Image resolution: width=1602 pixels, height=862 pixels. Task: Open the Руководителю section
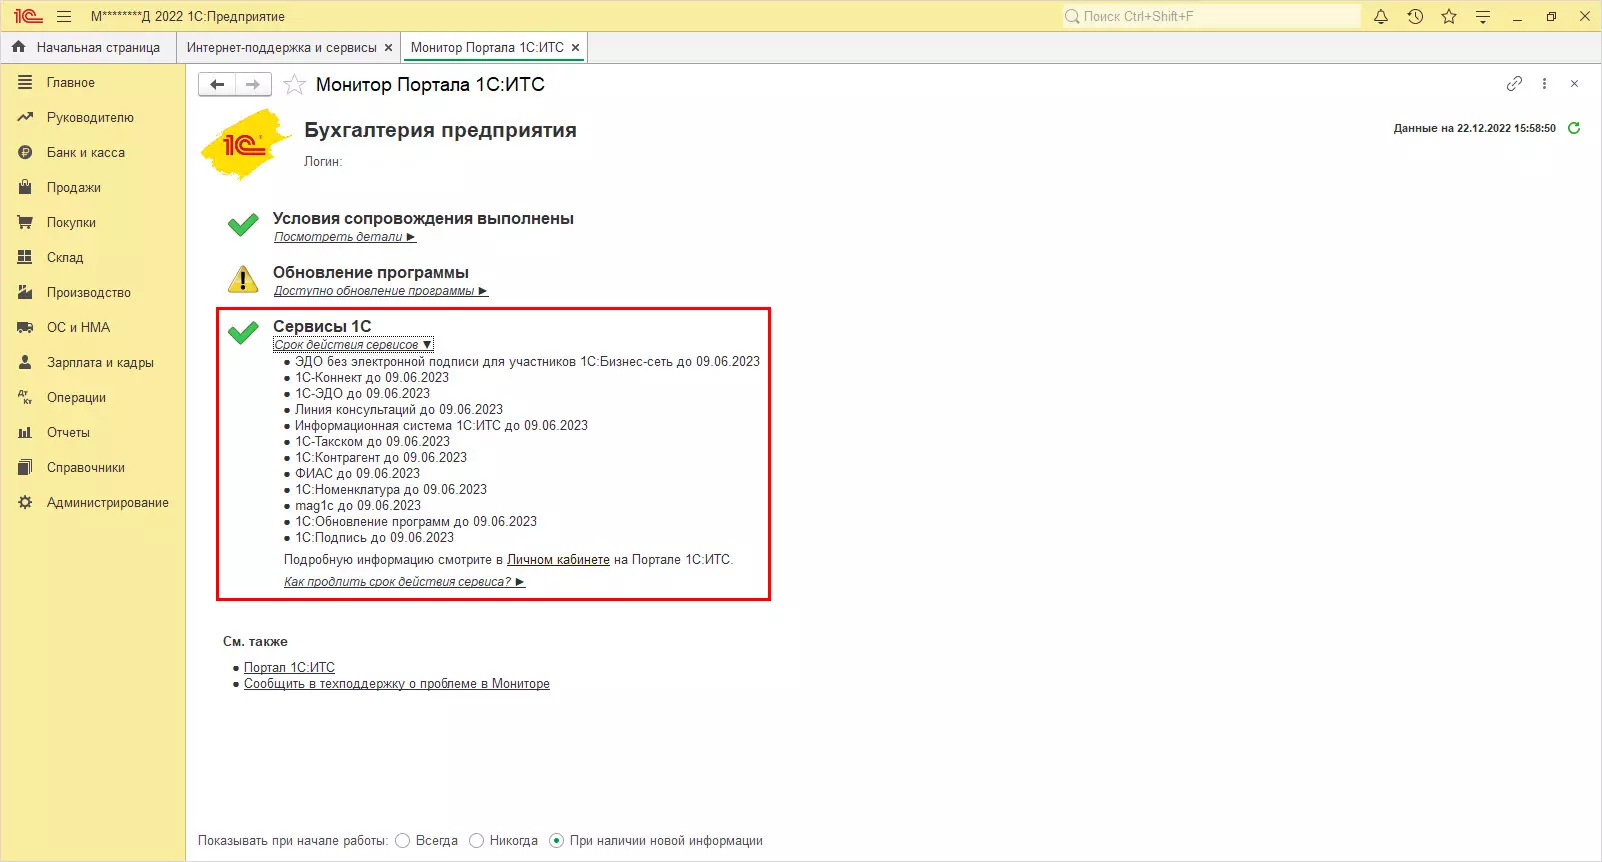pyautogui.click(x=92, y=118)
